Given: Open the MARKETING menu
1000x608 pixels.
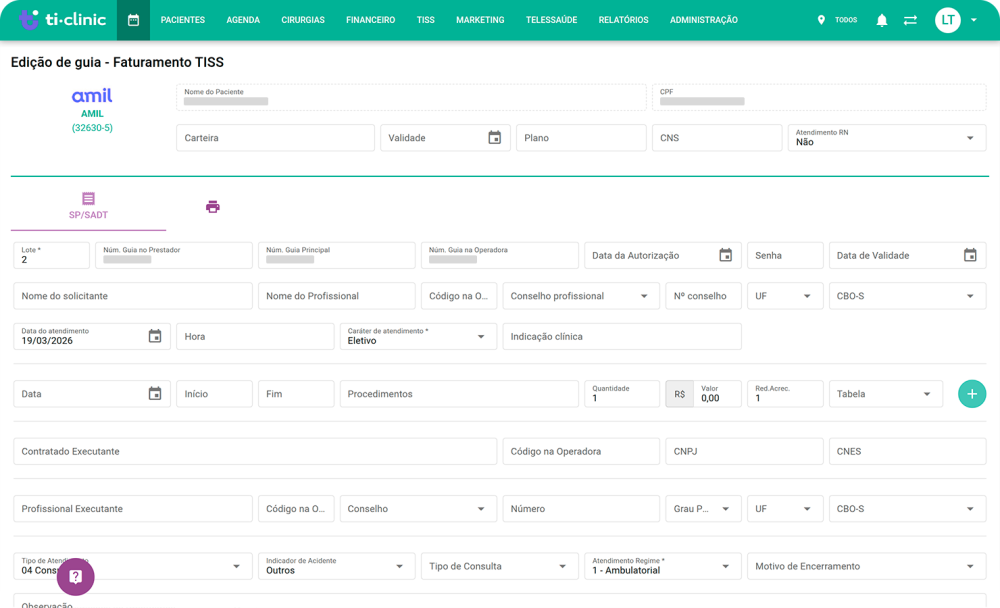Looking at the screenshot, I should [480, 20].
